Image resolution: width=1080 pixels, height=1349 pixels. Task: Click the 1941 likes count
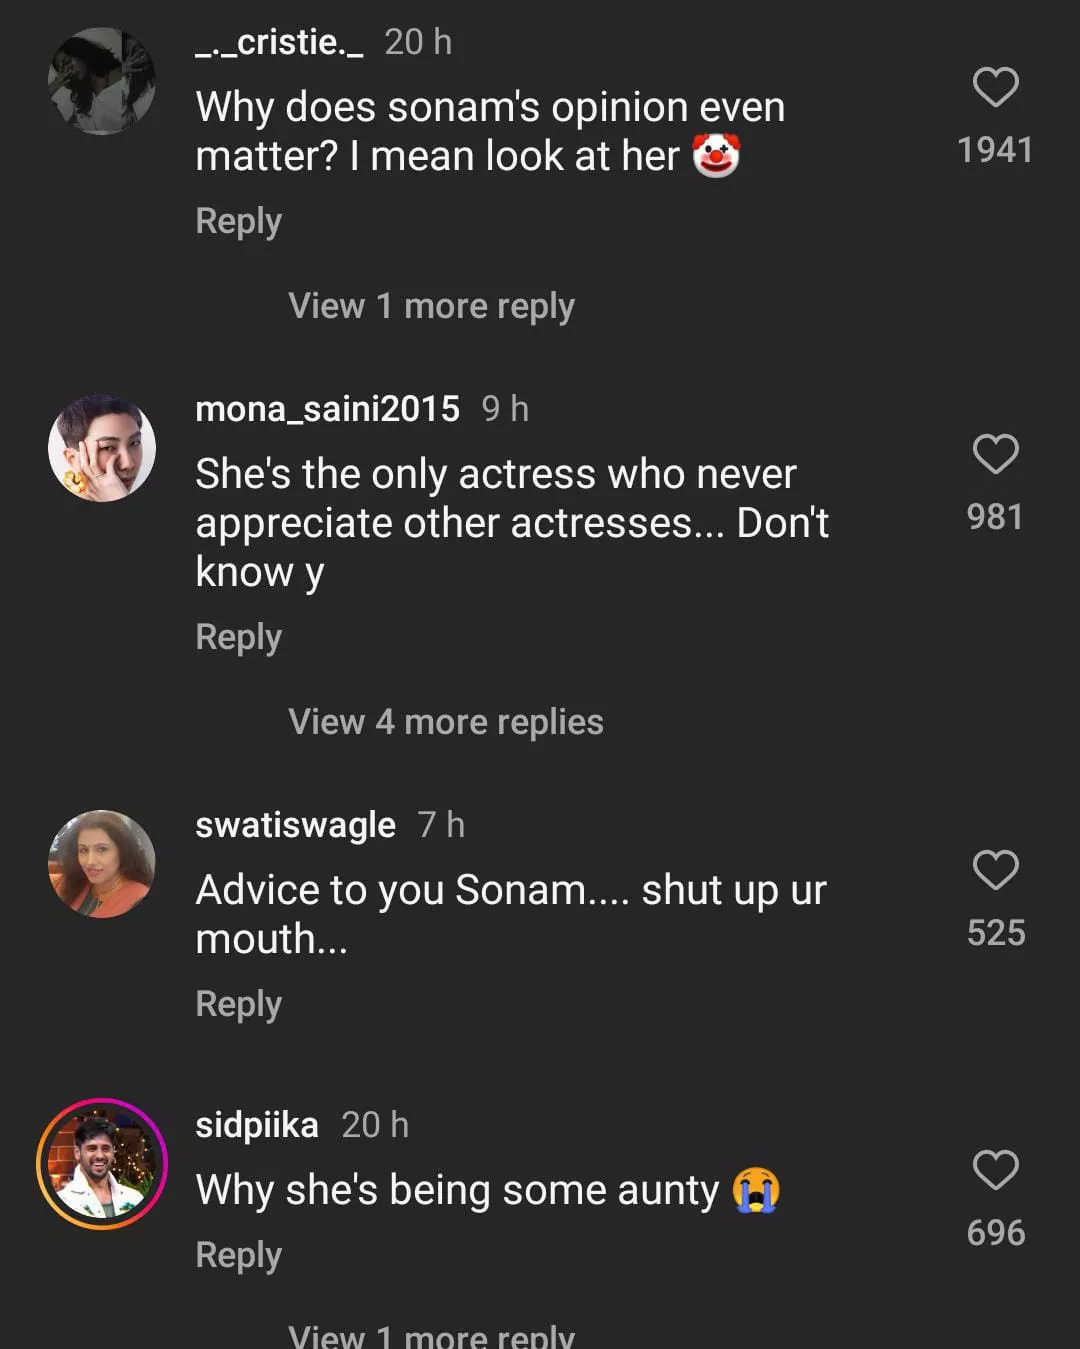click(995, 150)
